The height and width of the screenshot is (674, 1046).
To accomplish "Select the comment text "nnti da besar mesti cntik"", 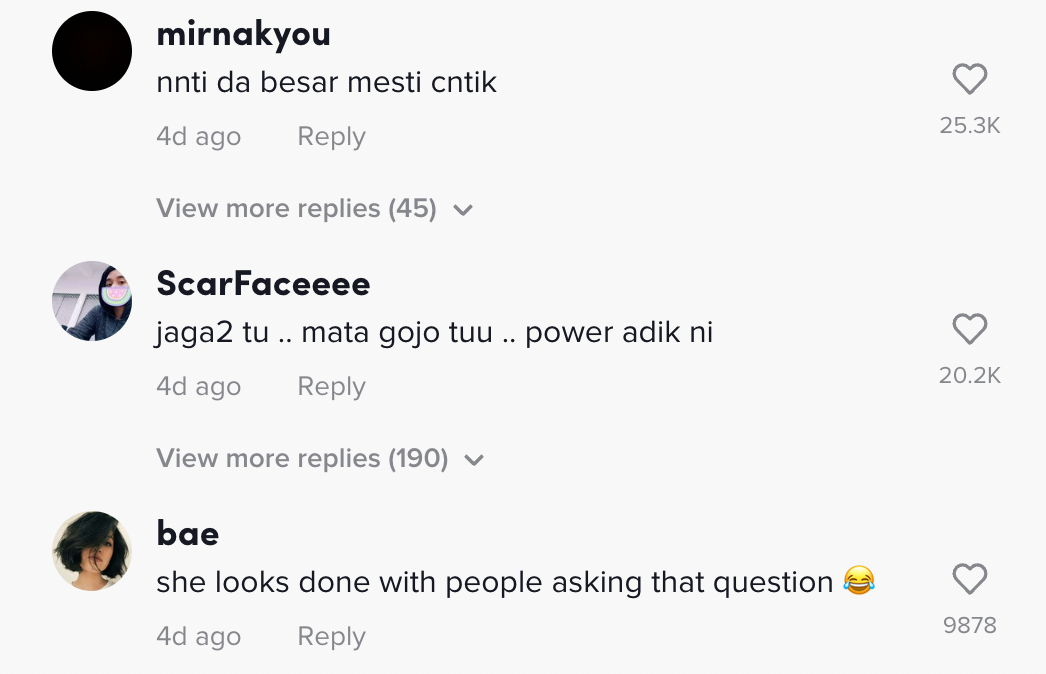I will click(326, 82).
